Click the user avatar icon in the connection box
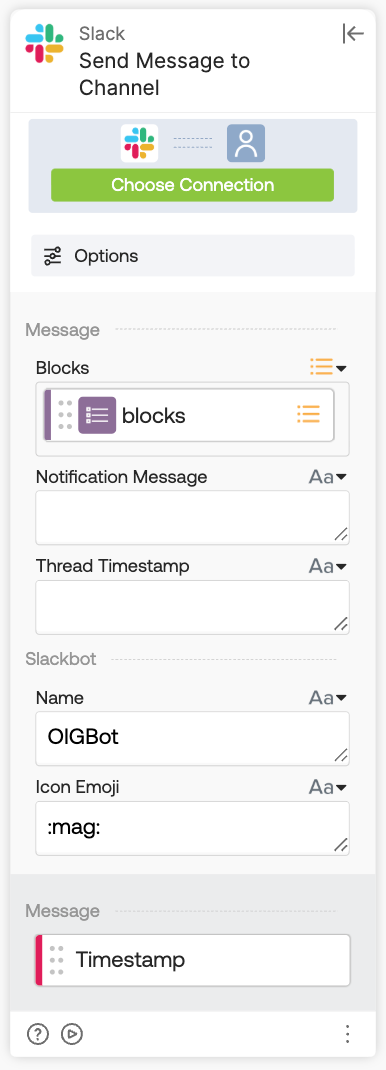Image resolution: width=386 pixels, height=1070 pixels. [246, 143]
